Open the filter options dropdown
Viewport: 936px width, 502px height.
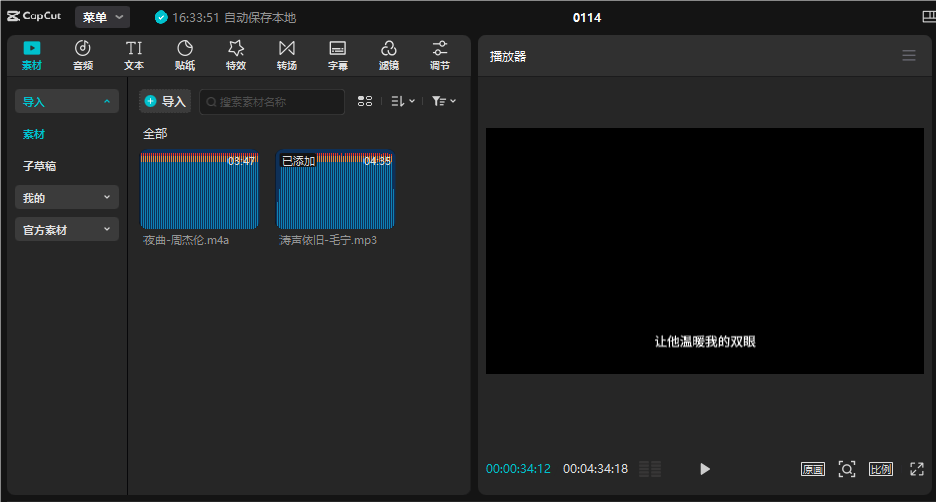click(444, 101)
